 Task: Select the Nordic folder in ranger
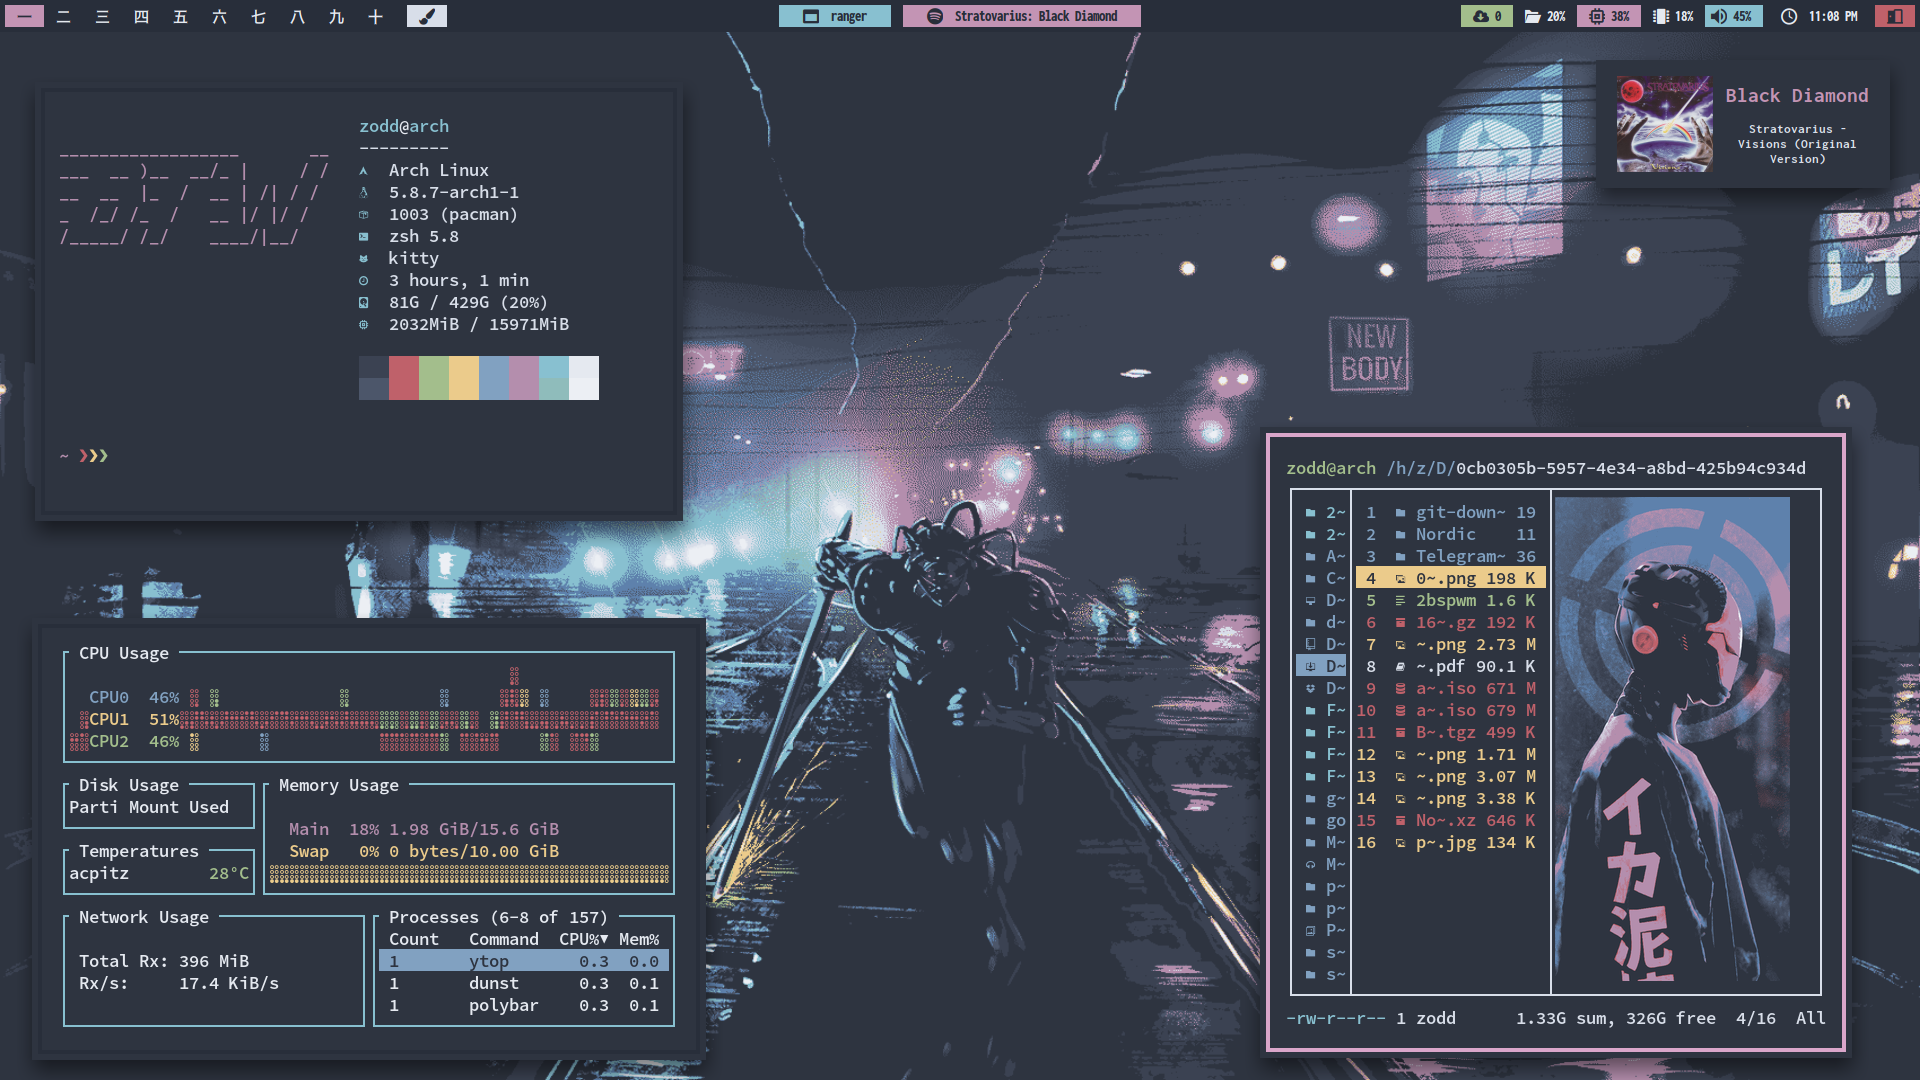pos(1445,534)
